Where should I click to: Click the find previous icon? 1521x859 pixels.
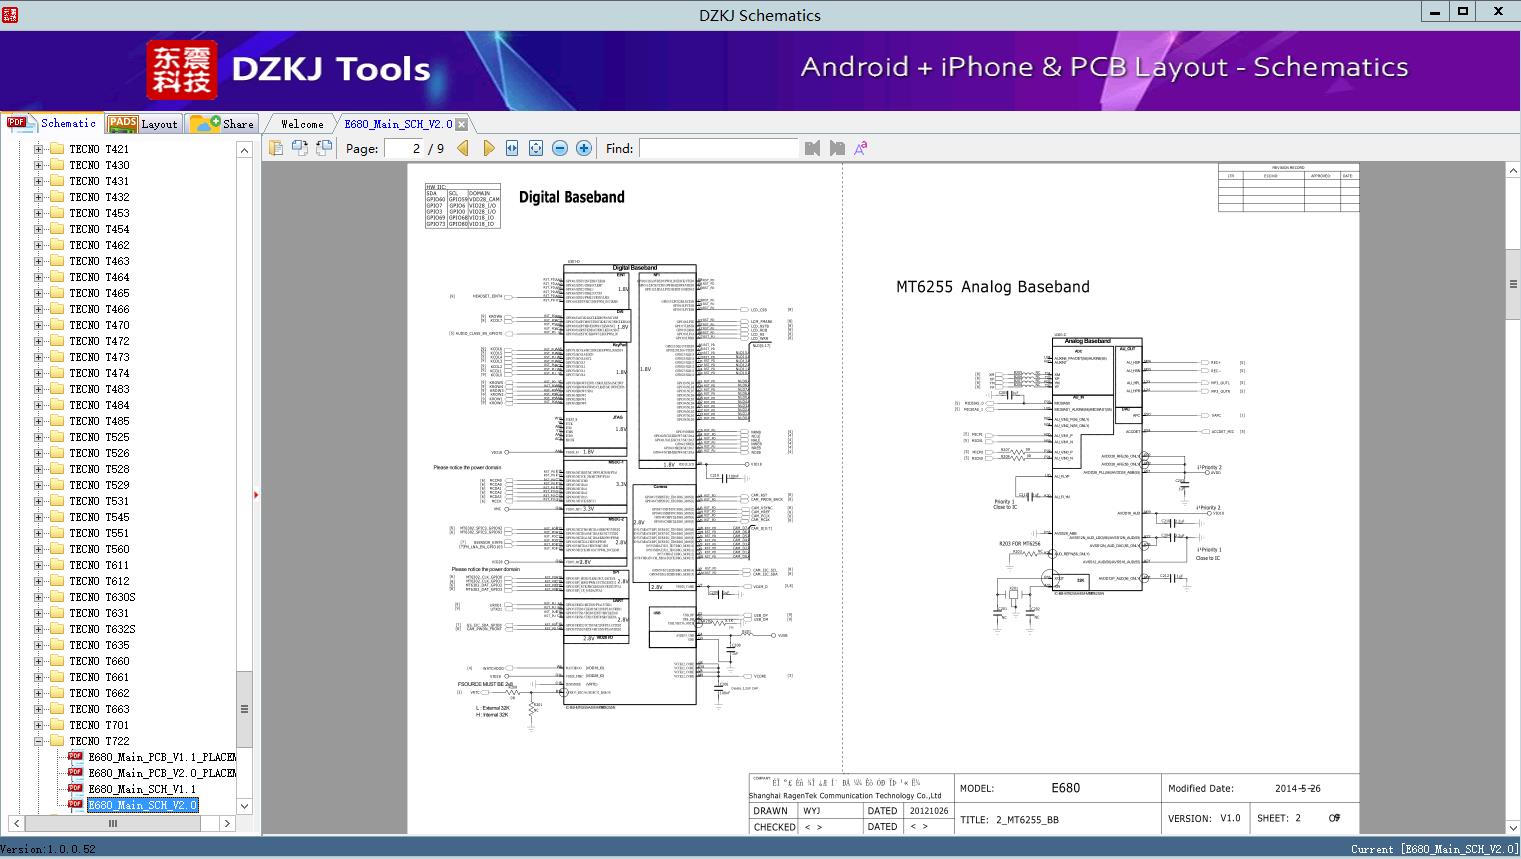pos(812,148)
